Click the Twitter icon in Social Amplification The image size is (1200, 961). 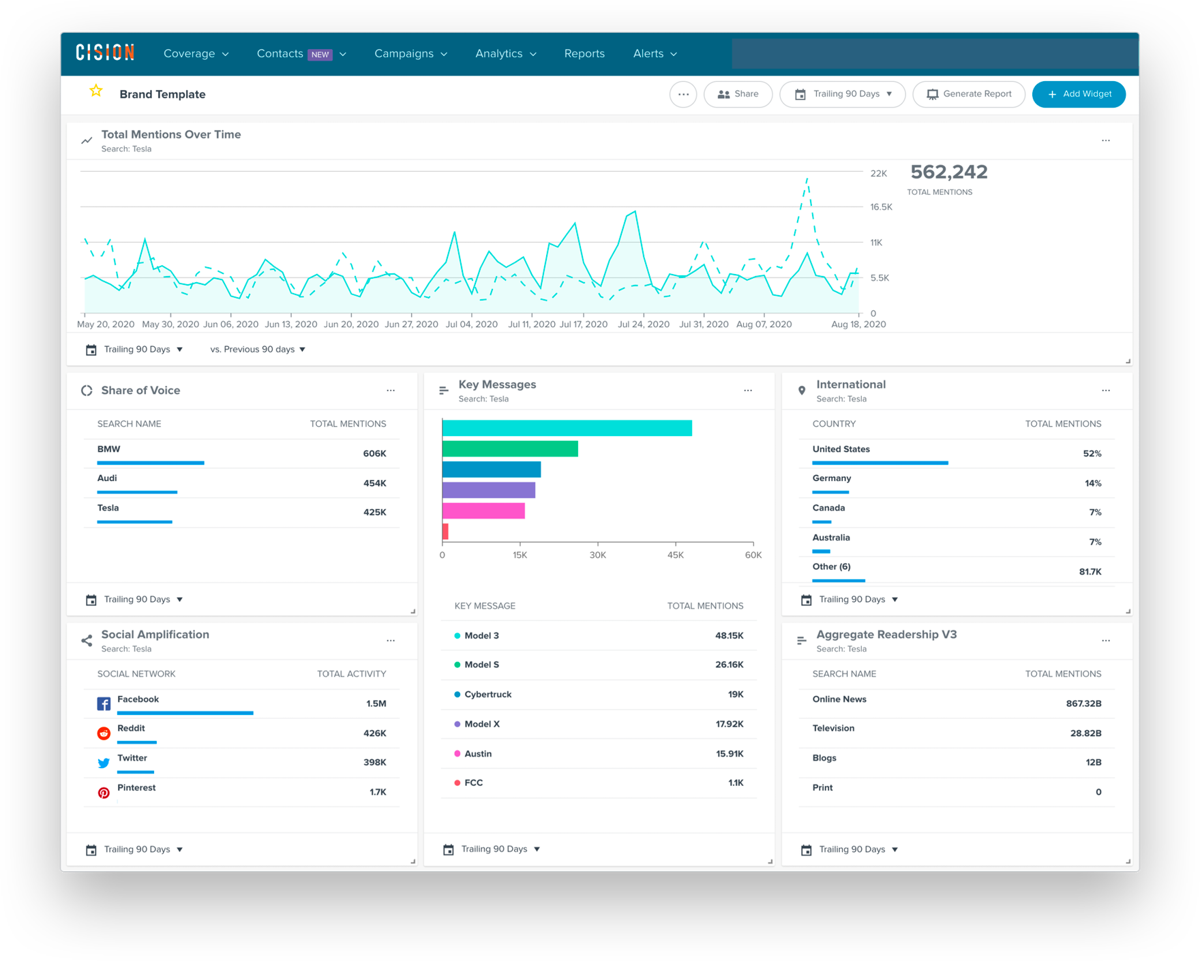[x=103, y=763]
